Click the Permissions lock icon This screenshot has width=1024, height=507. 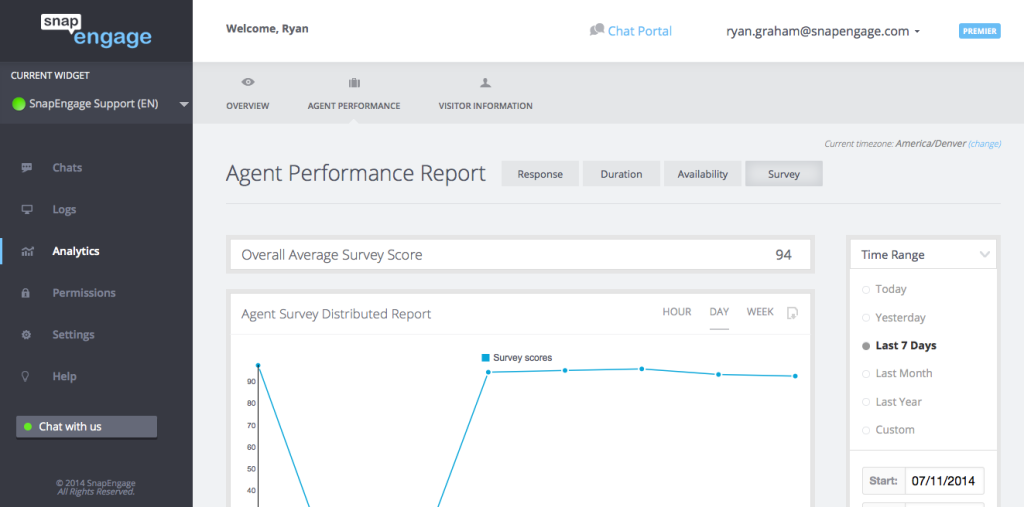click(x=26, y=293)
